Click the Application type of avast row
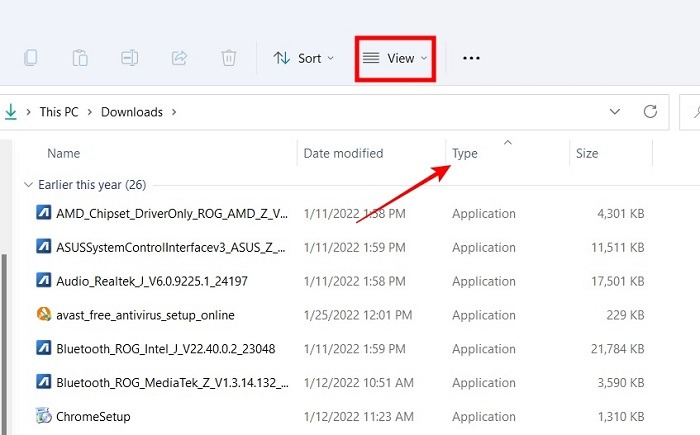The height and width of the screenshot is (435, 700). (x=484, y=315)
